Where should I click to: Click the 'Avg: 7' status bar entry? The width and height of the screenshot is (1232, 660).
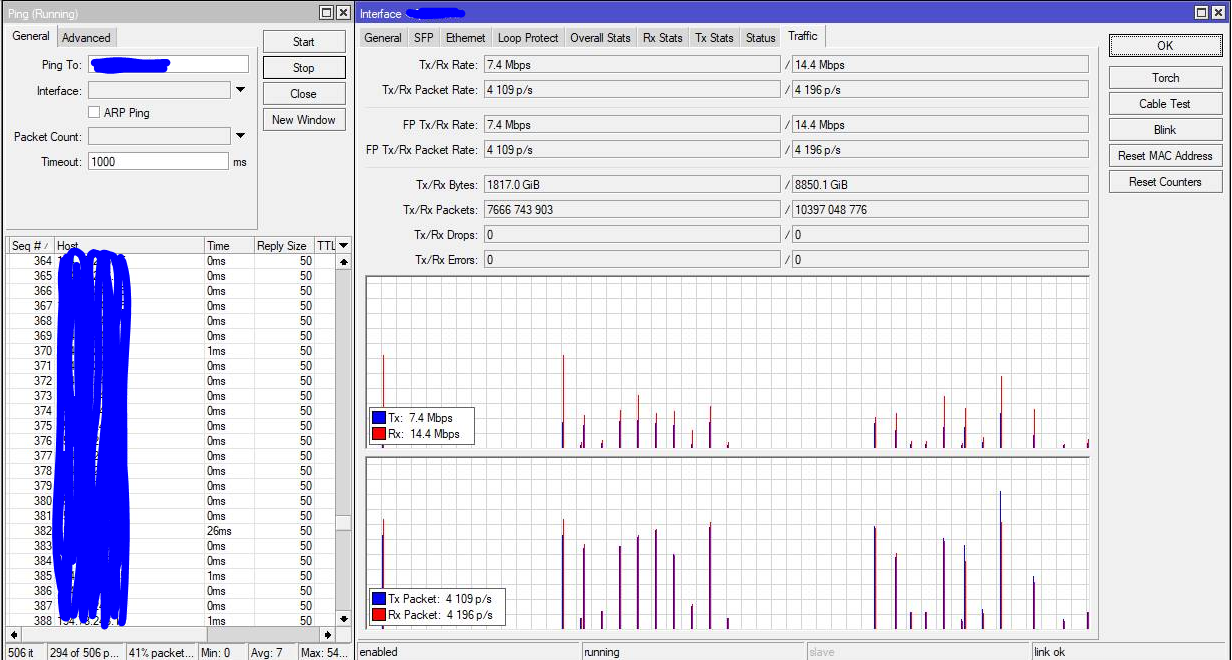pos(271,652)
